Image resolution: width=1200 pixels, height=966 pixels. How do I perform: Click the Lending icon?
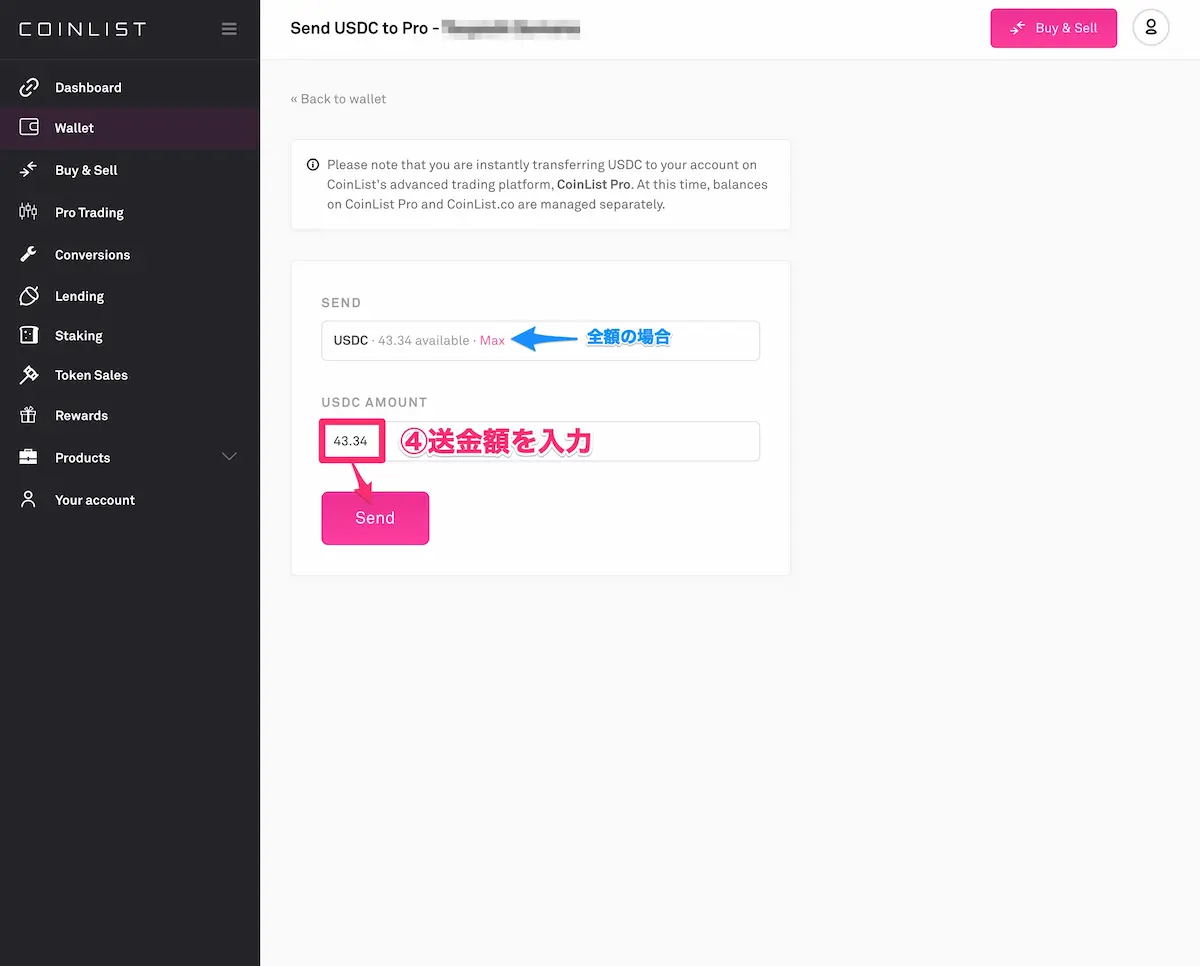29,296
